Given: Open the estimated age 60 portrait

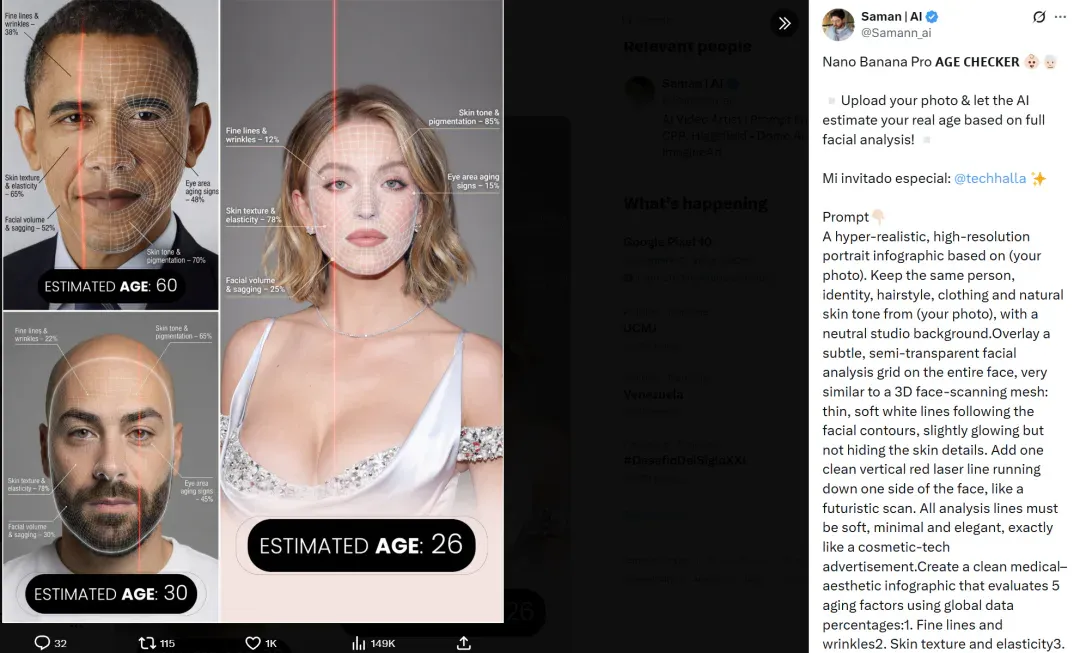Looking at the screenshot, I should [110, 154].
